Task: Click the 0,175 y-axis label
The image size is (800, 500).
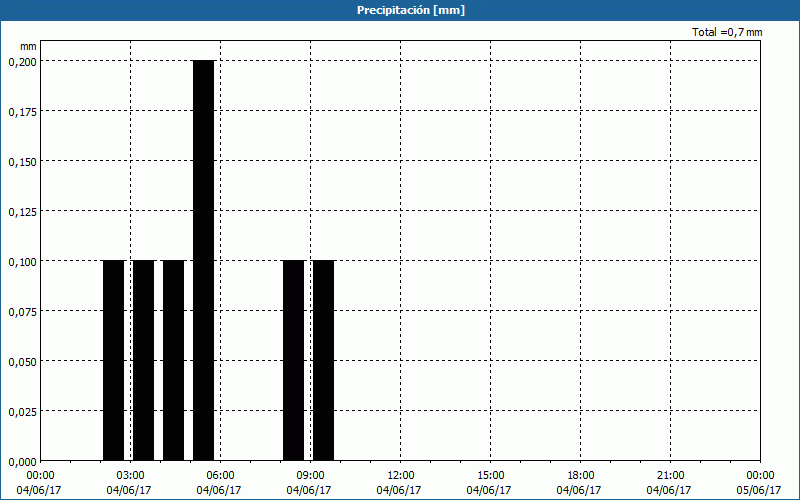Action: click(x=22, y=112)
